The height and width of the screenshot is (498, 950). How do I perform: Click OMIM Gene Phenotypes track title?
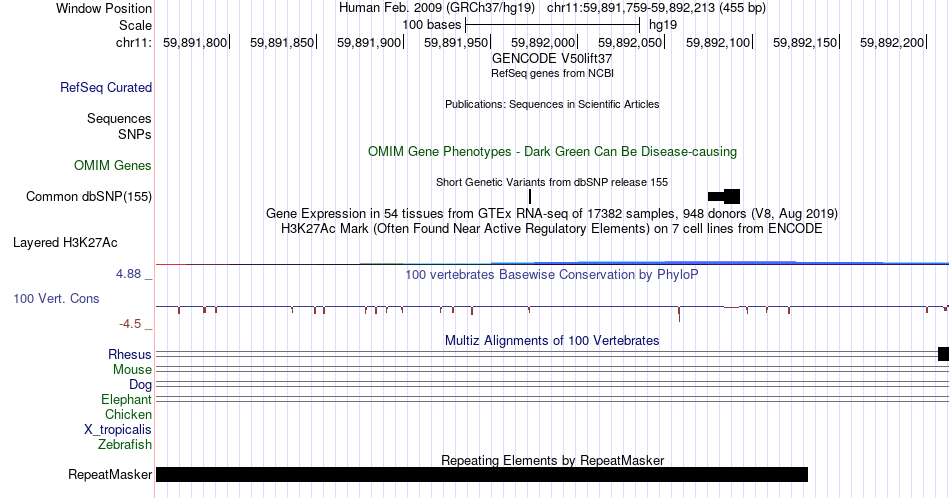point(552,151)
